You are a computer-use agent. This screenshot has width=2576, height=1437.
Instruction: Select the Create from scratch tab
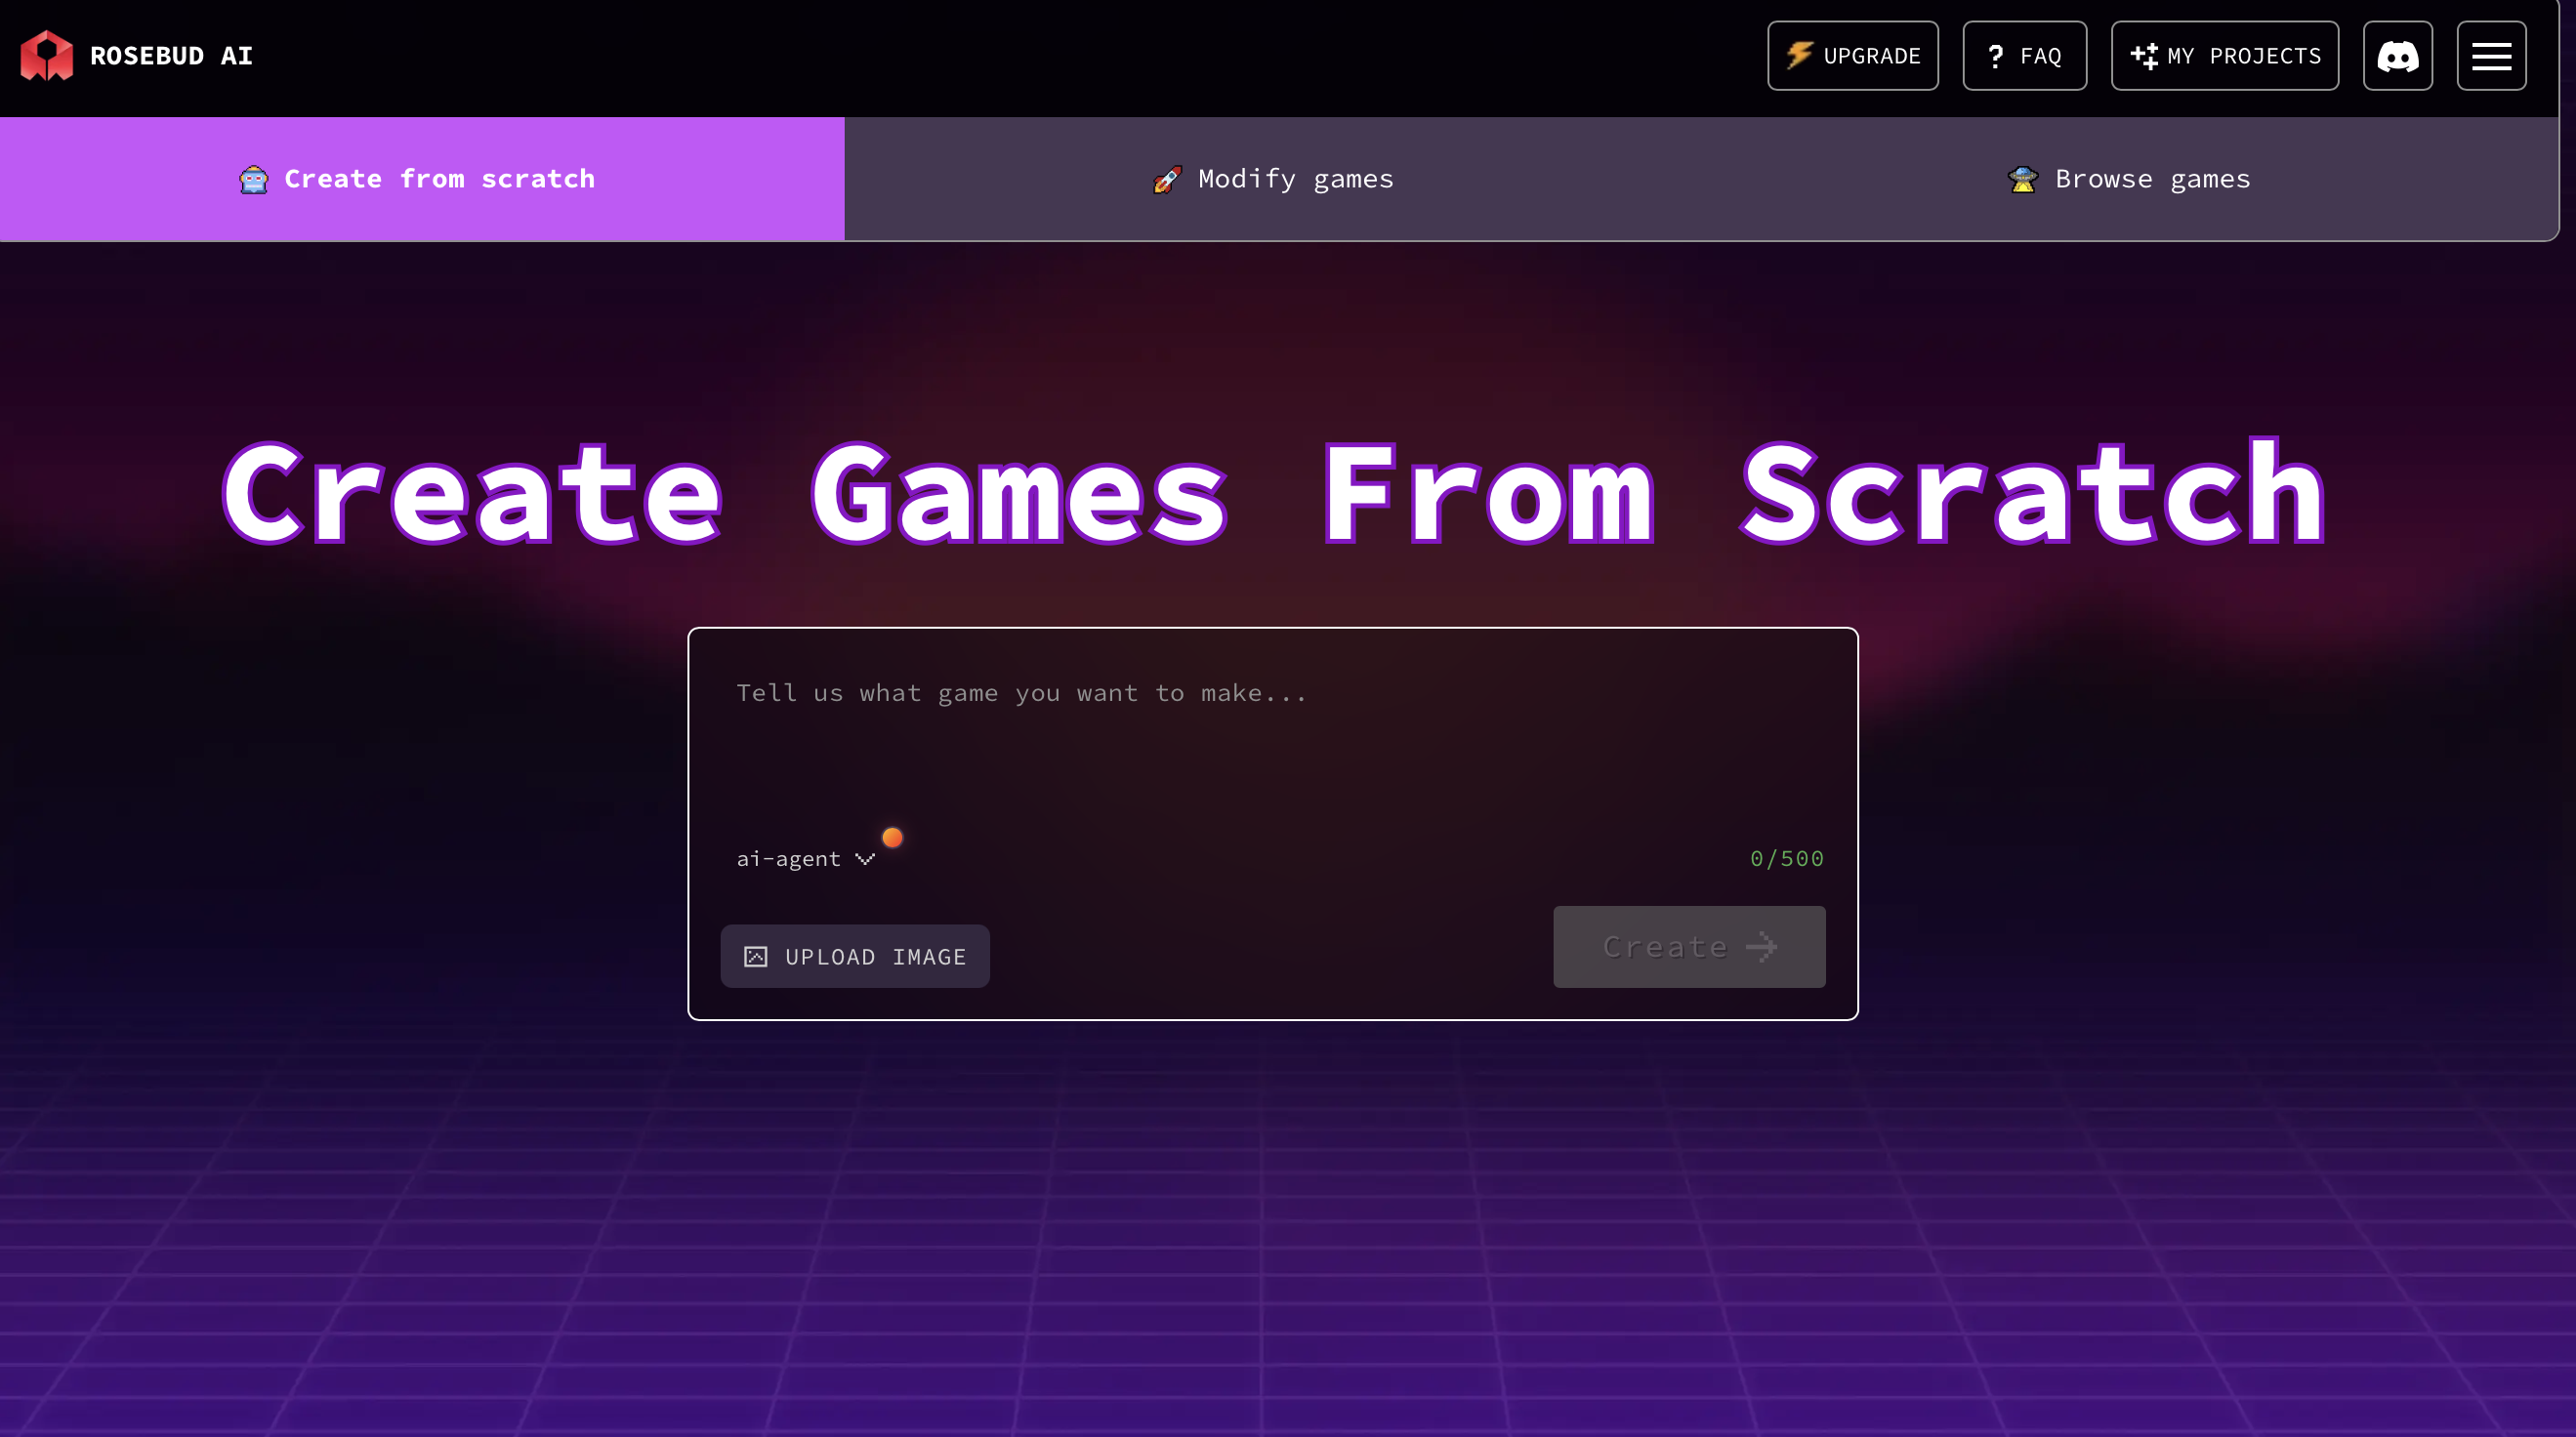tap(421, 179)
